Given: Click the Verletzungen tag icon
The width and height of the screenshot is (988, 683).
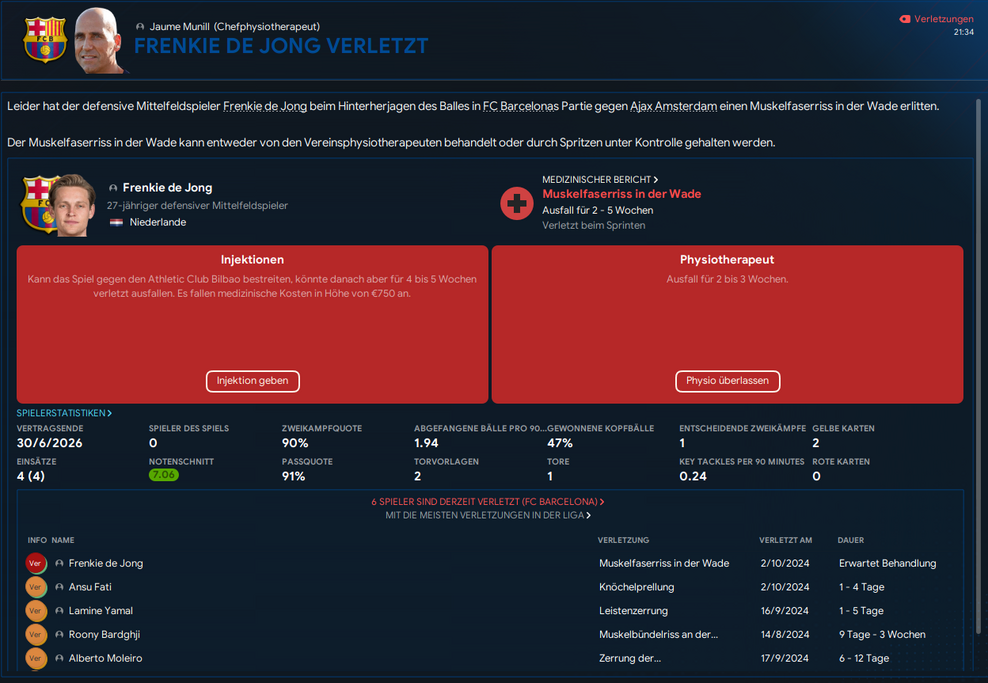Looking at the screenshot, I should (x=905, y=19).
